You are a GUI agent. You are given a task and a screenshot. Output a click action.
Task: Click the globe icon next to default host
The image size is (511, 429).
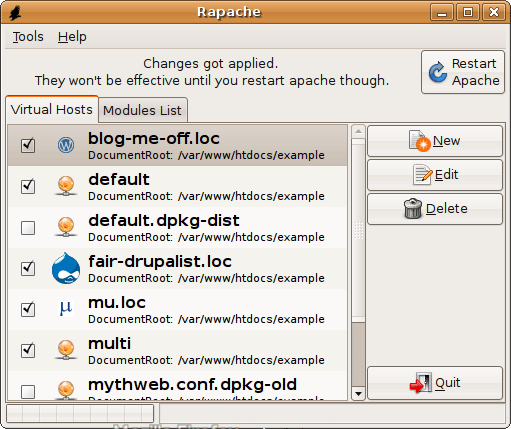[x=66, y=186]
